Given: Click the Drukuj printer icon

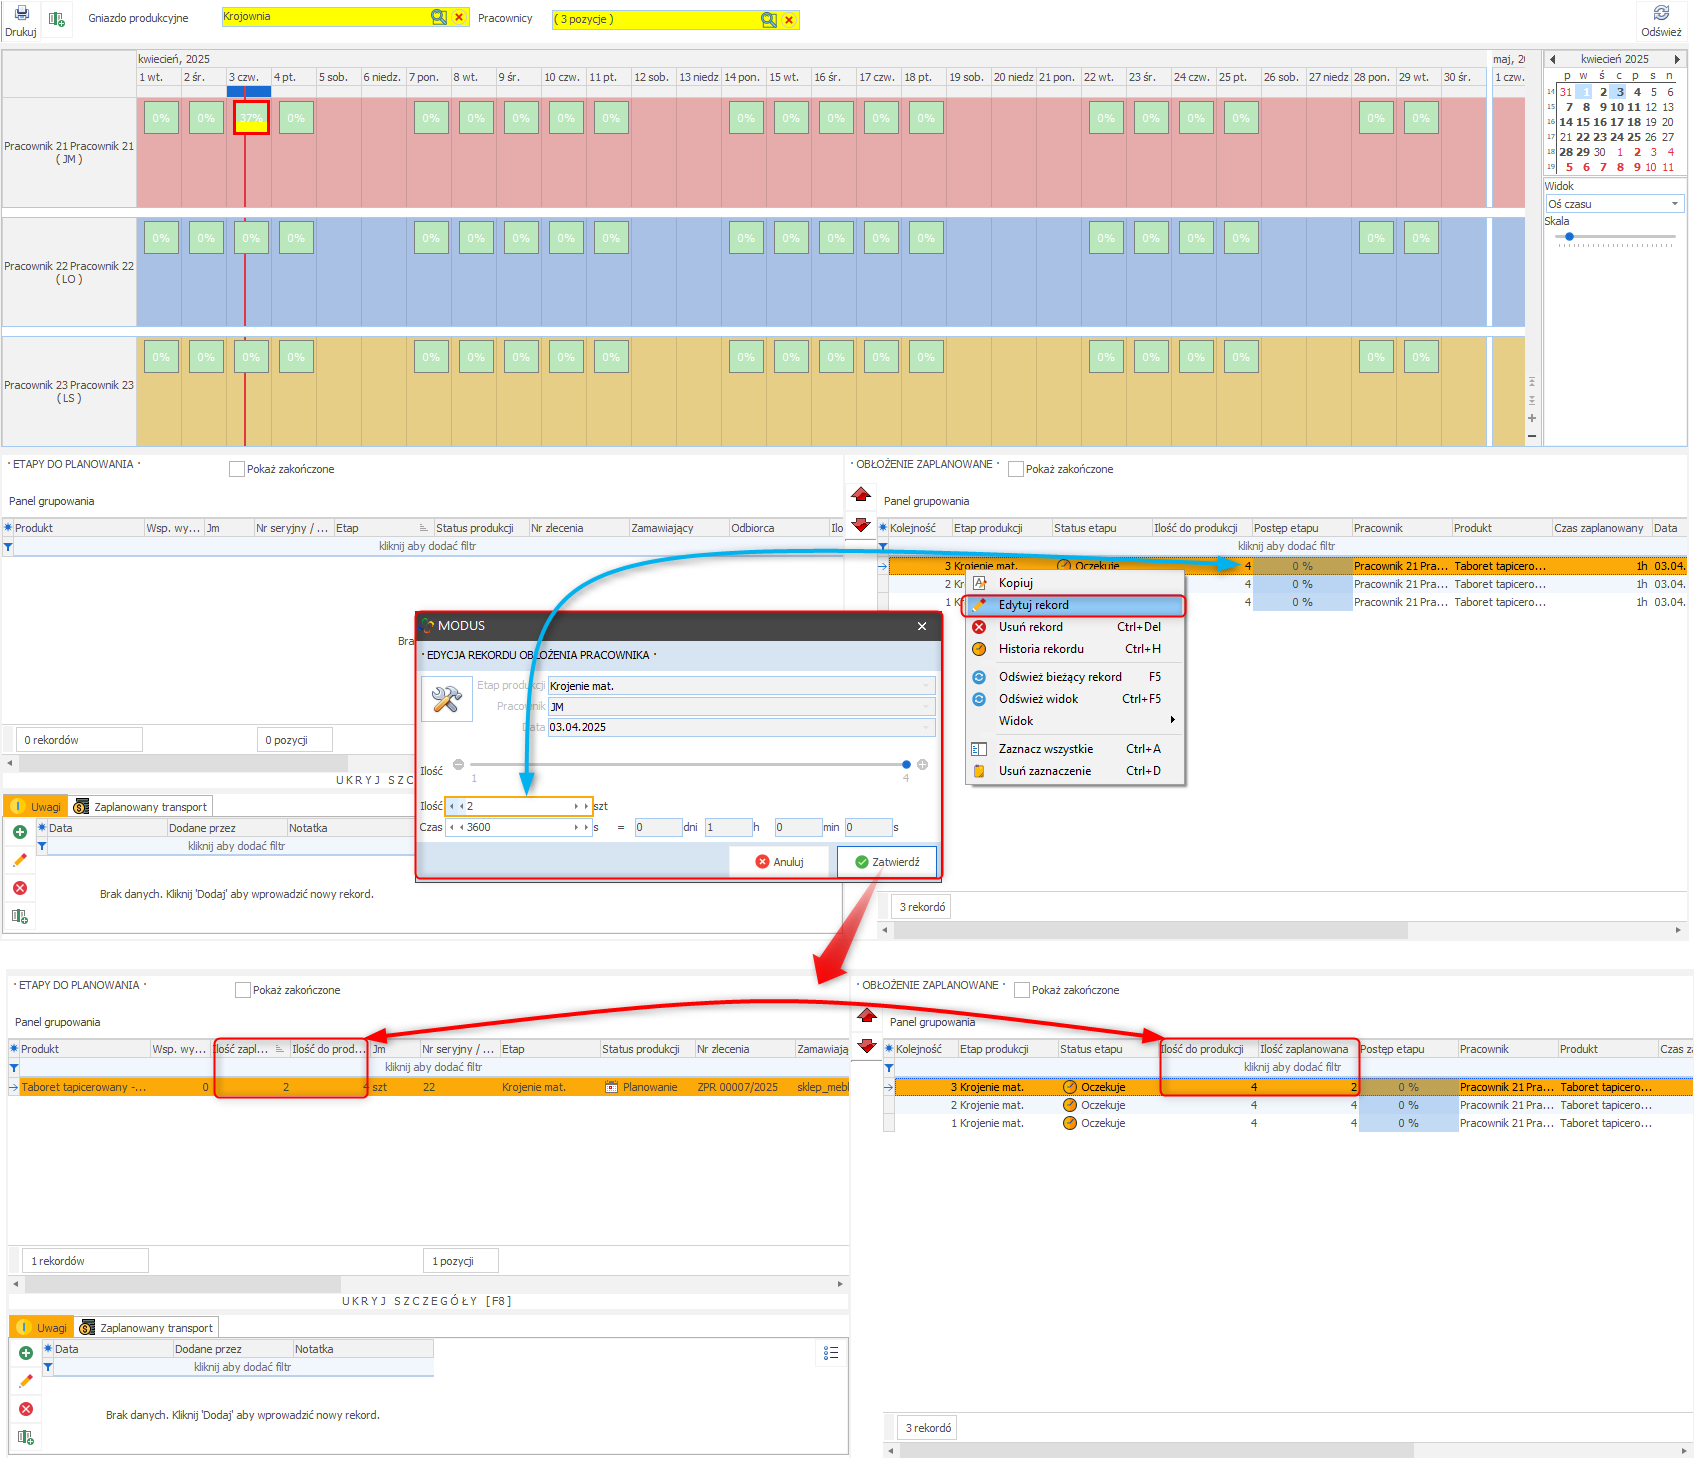Looking at the screenshot, I should (21, 14).
